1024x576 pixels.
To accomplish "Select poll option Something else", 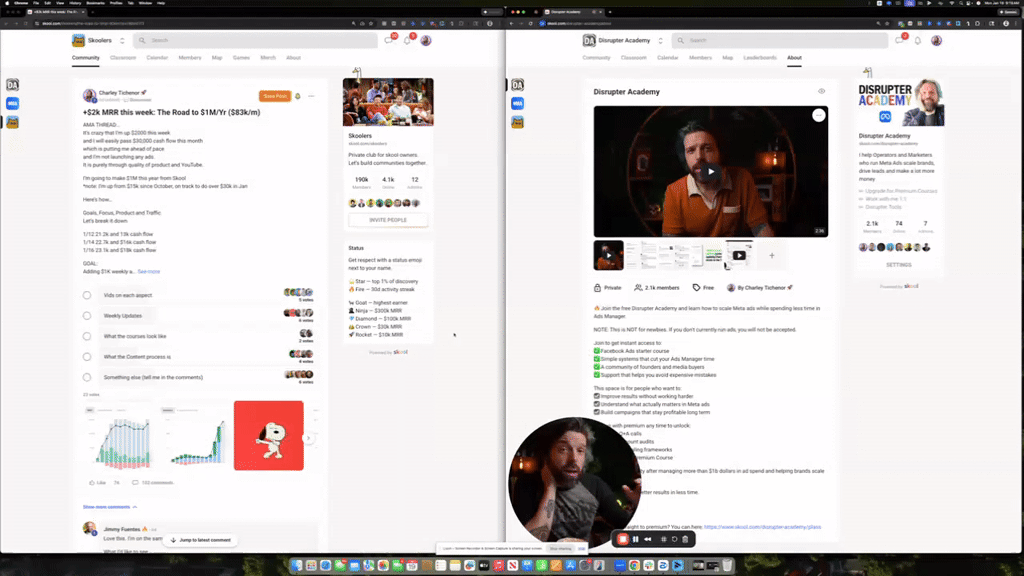I will tap(87, 377).
